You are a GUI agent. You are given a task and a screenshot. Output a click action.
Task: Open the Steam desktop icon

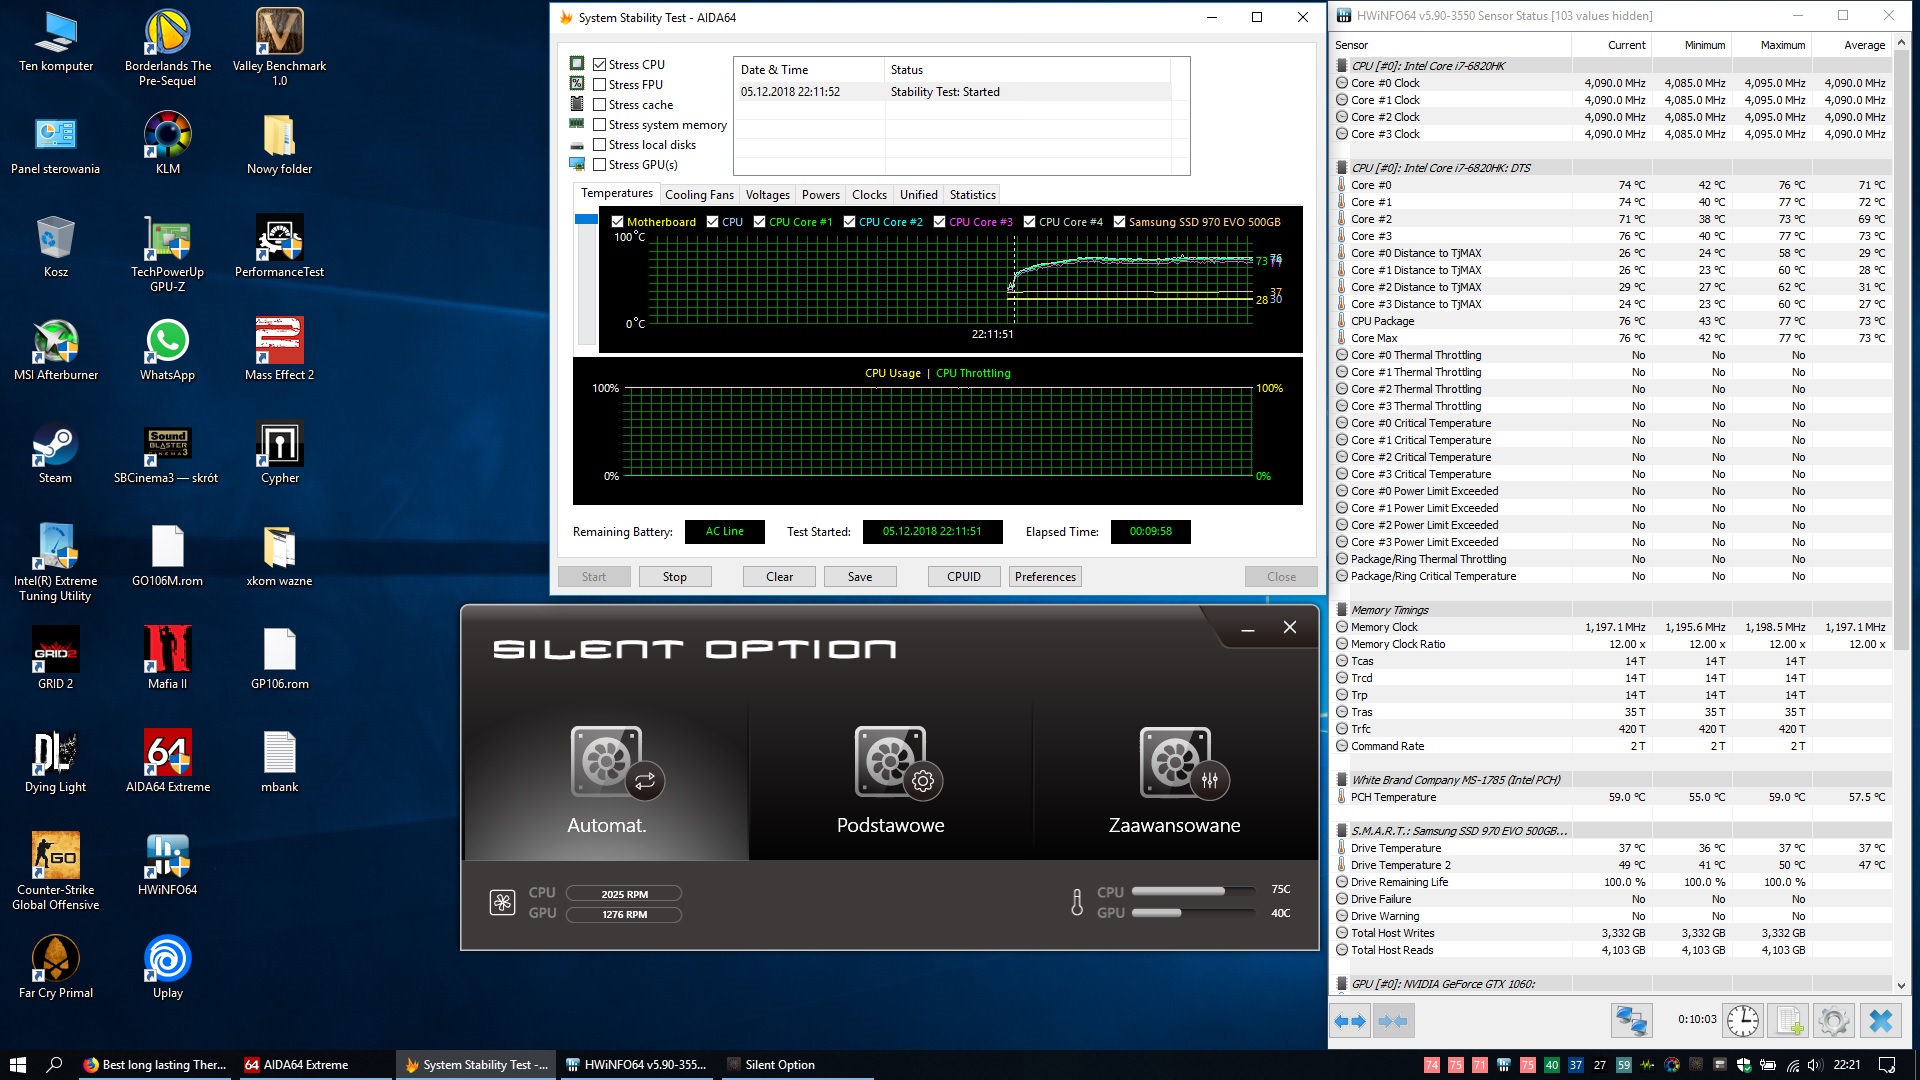point(55,453)
